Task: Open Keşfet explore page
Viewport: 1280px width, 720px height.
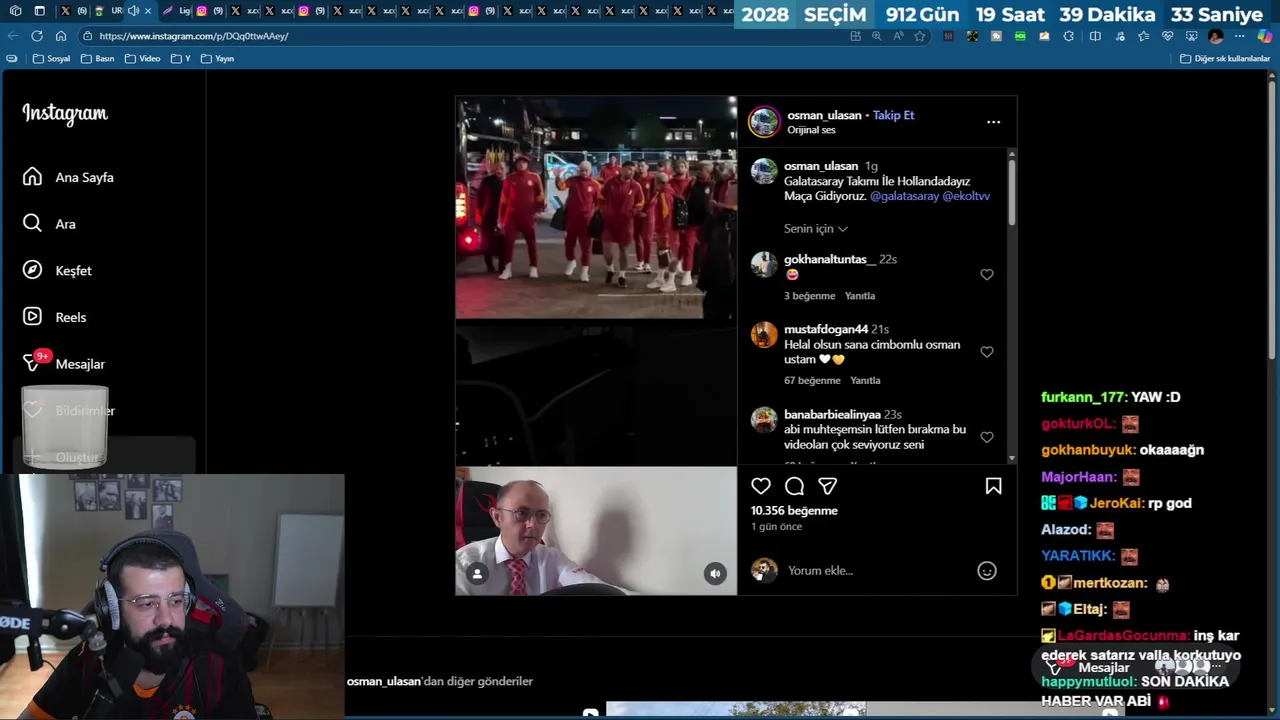Action: click(57, 270)
